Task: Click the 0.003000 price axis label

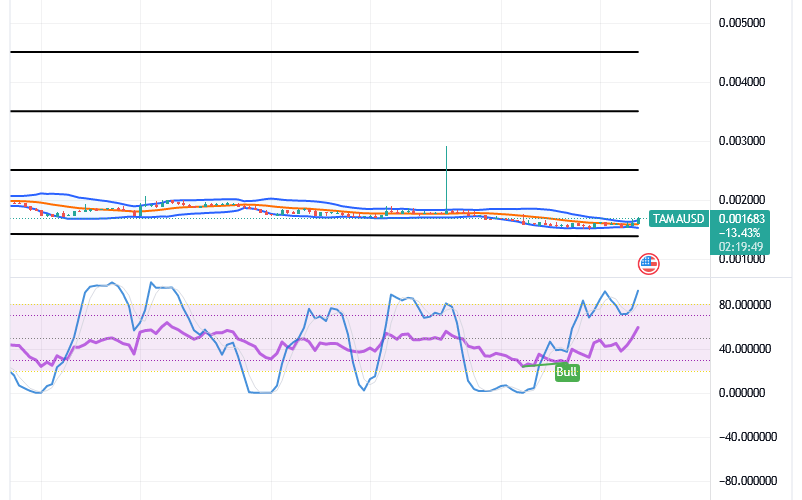Action: point(742,141)
